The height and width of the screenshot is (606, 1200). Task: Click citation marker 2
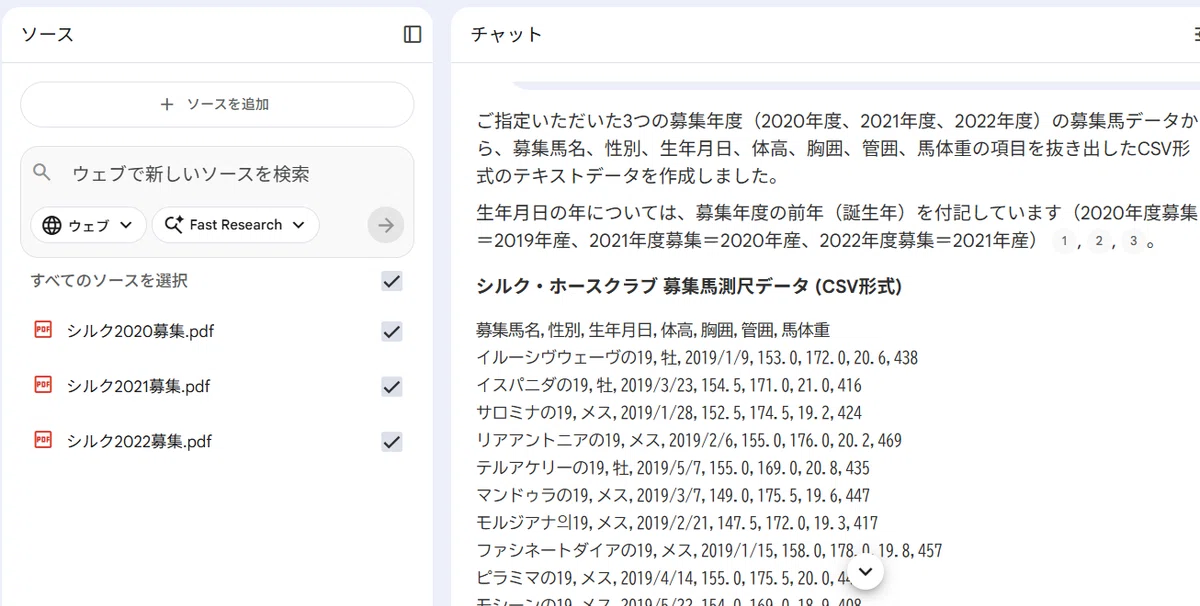[x=1098, y=241]
